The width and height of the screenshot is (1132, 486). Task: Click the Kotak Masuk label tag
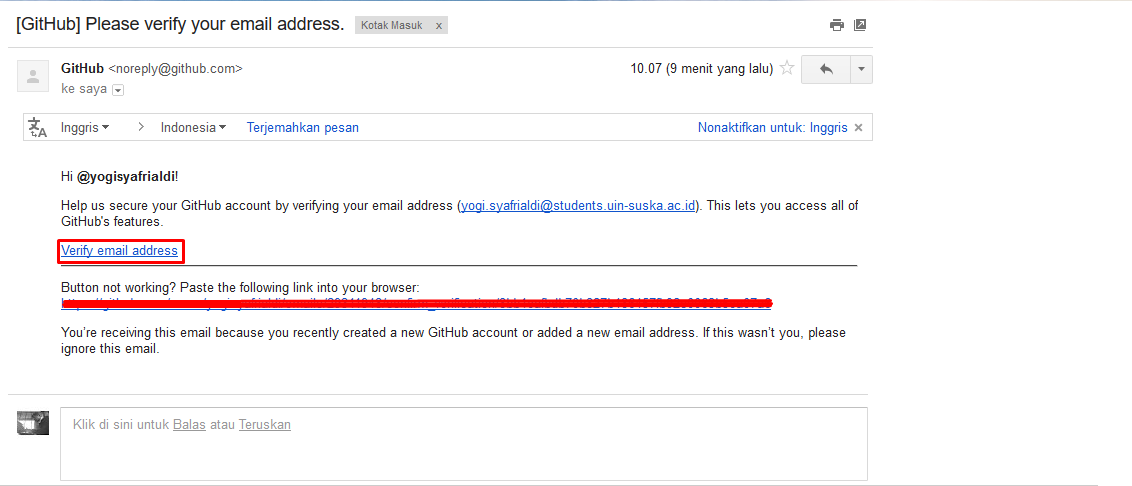pyautogui.click(x=391, y=25)
